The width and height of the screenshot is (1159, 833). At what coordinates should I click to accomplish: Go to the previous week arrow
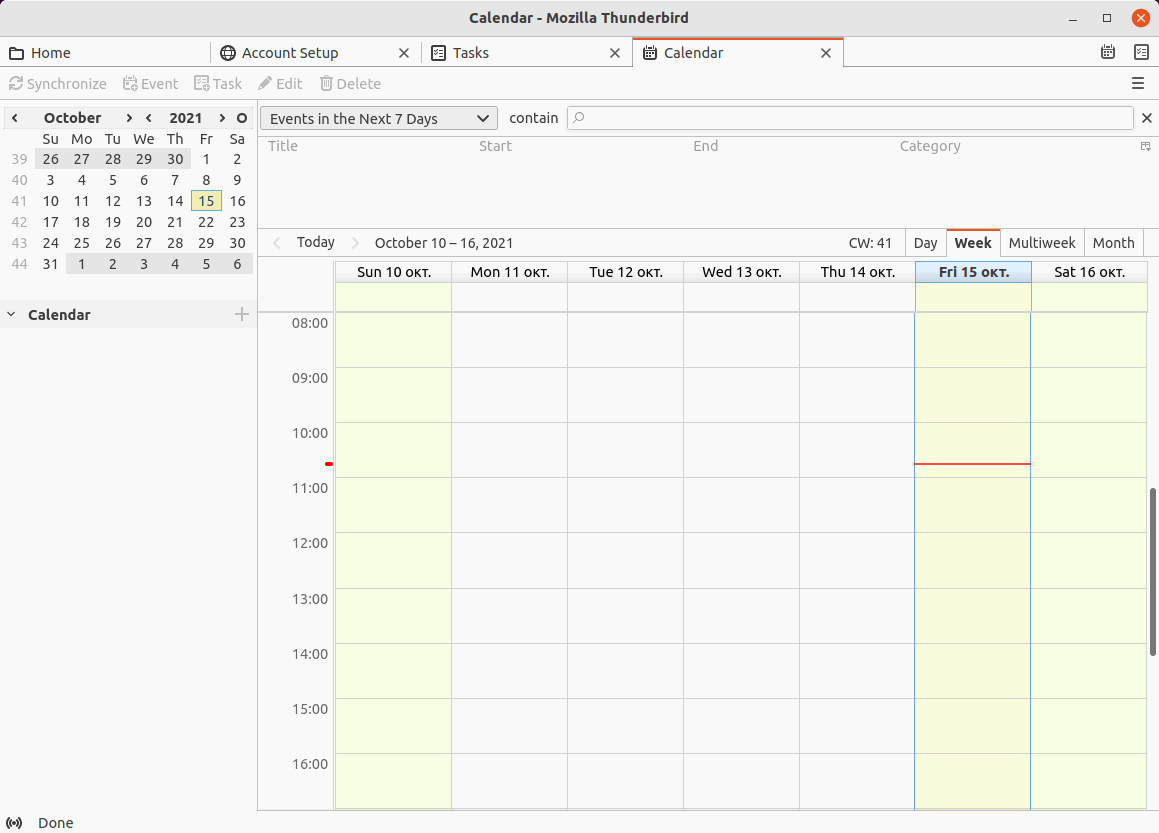[x=276, y=242]
